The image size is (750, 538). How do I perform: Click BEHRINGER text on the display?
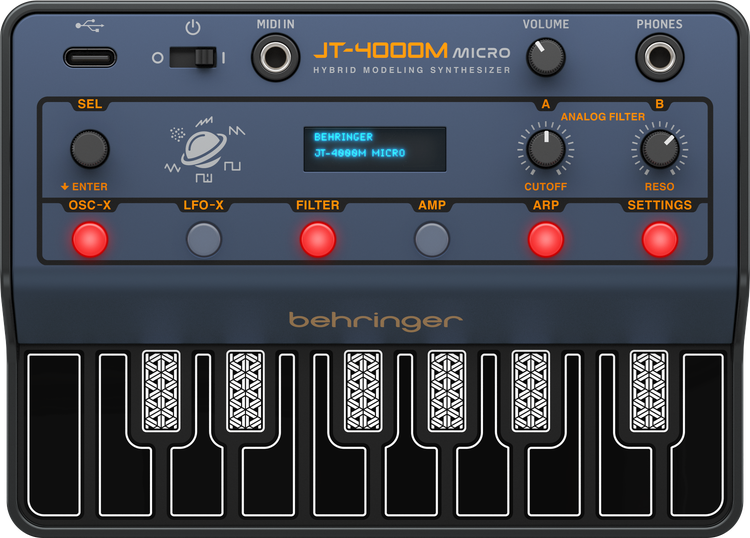343,137
